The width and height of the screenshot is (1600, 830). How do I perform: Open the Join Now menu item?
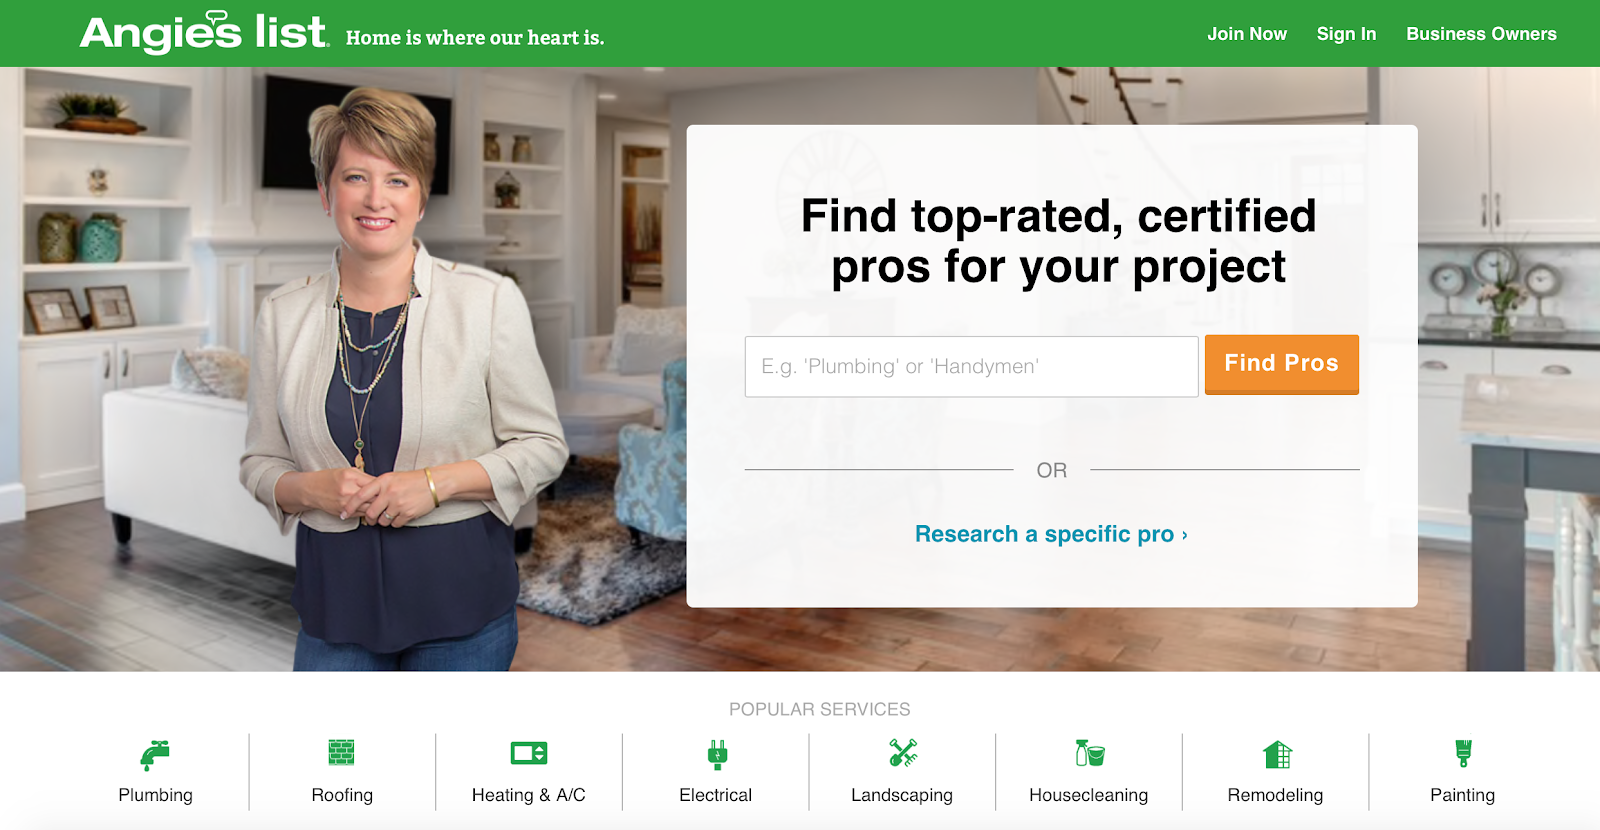click(1247, 34)
